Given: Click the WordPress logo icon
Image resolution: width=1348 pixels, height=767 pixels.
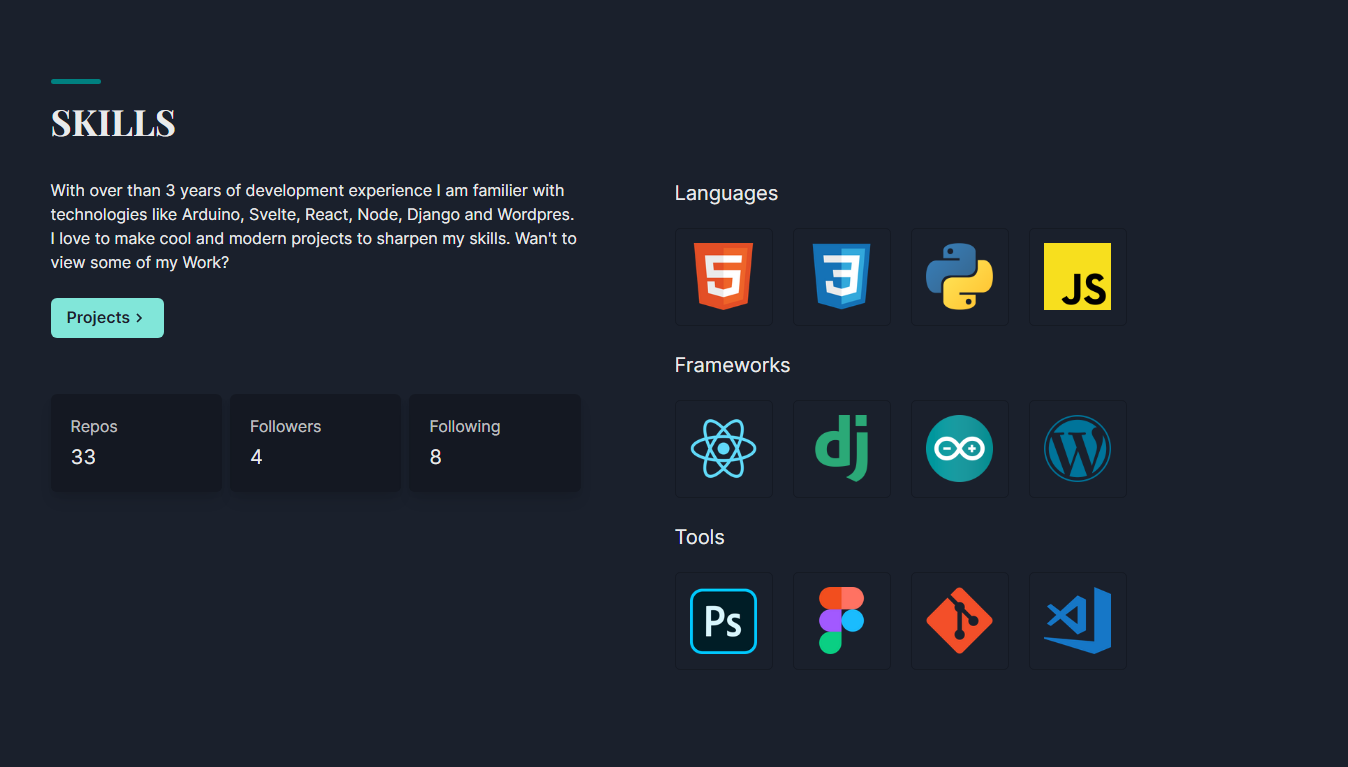Looking at the screenshot, I should pos(1078,449).
